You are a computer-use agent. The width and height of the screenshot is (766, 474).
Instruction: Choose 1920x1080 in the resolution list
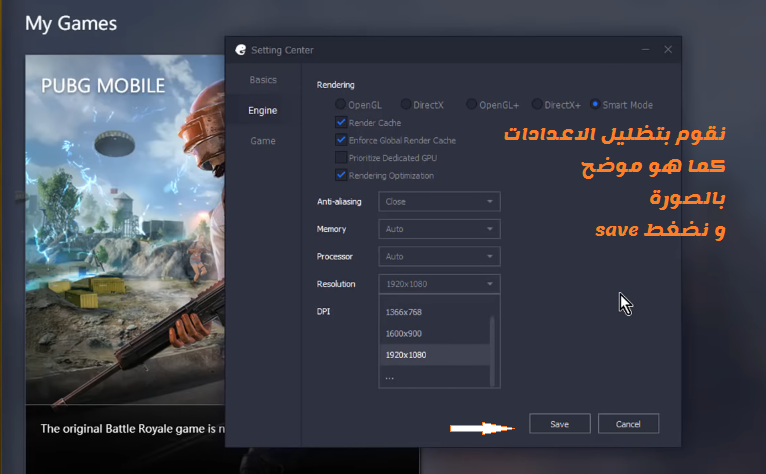tap(434, 355)
